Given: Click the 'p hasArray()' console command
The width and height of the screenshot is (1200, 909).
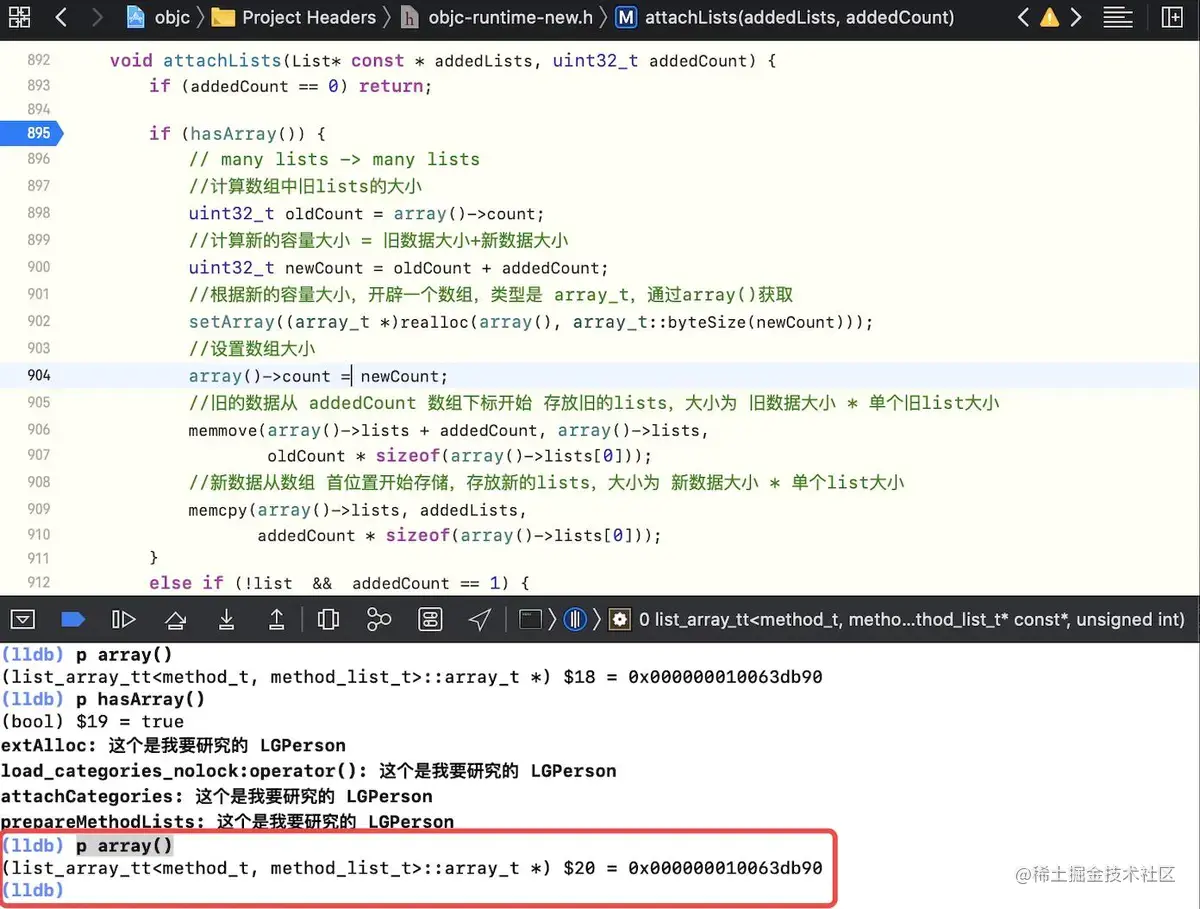Looking at the screenshot, I should [140, 699].
